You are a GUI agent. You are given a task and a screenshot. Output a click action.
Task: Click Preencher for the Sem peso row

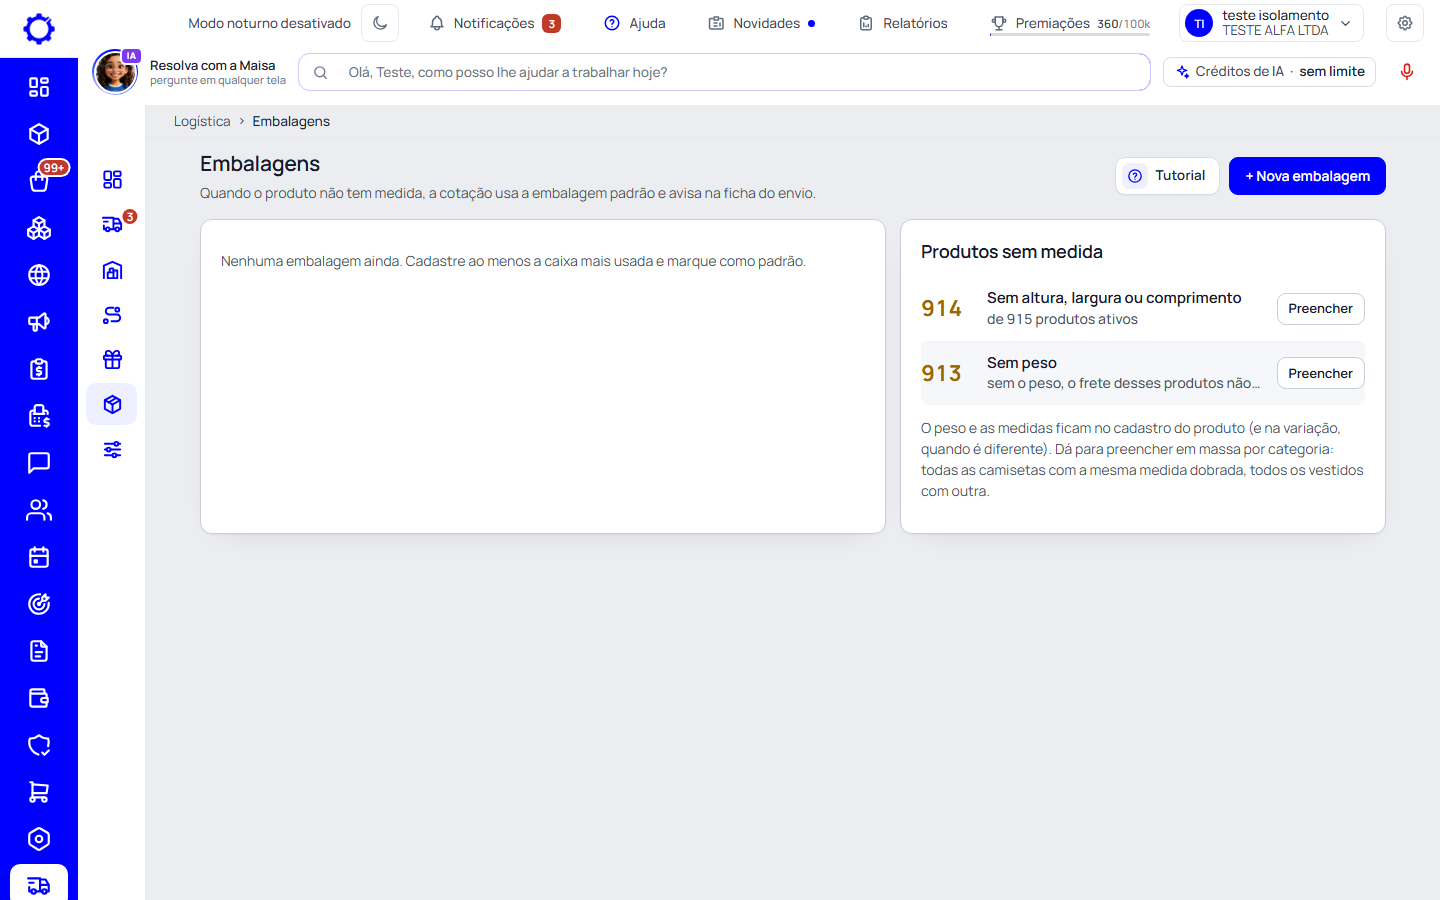pyautogui.click(x=1320, y=373)
